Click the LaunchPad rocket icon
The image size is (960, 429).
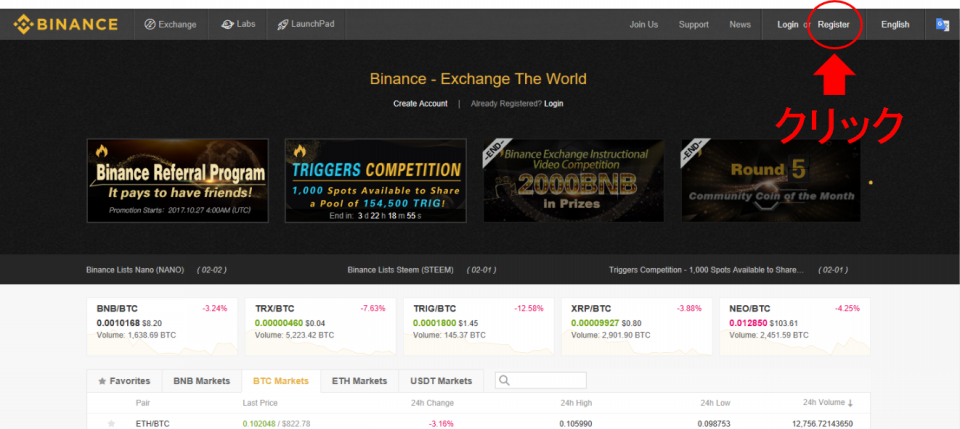[282, 24]
